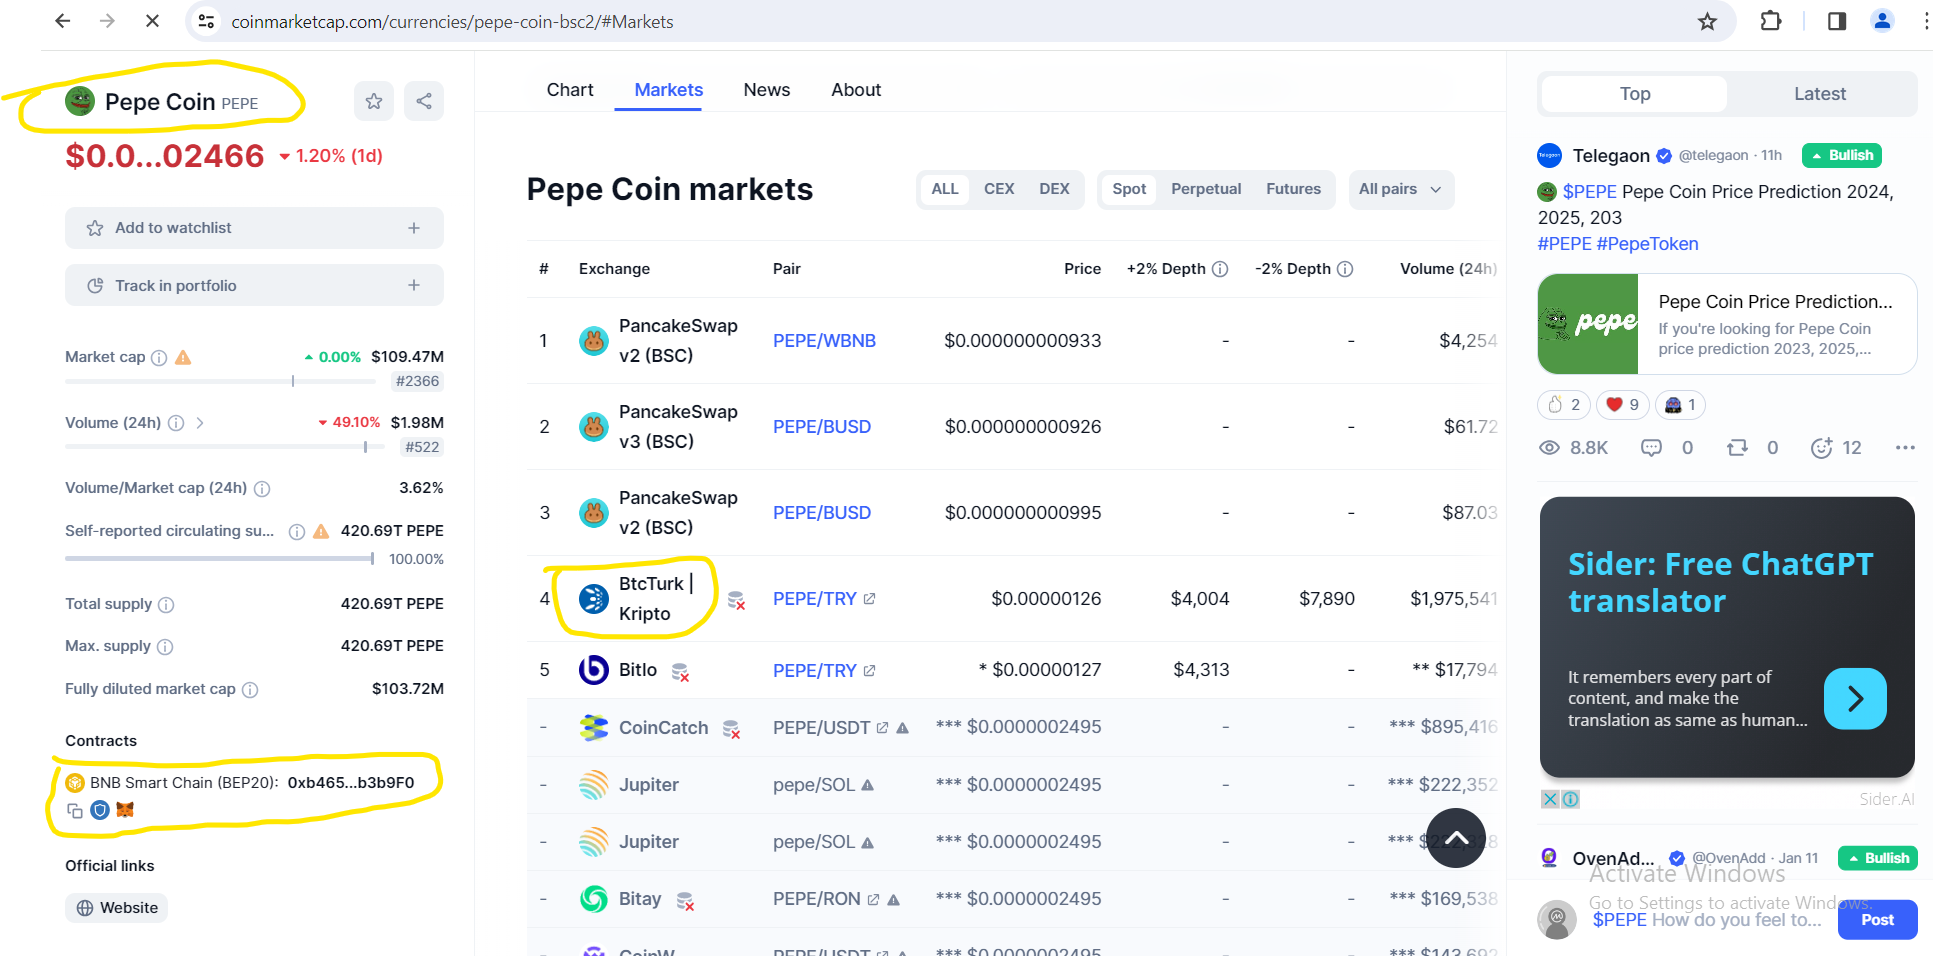Click the circulating supply progress bar
This screenshot has height=956, width=1933.
[220, 559]
